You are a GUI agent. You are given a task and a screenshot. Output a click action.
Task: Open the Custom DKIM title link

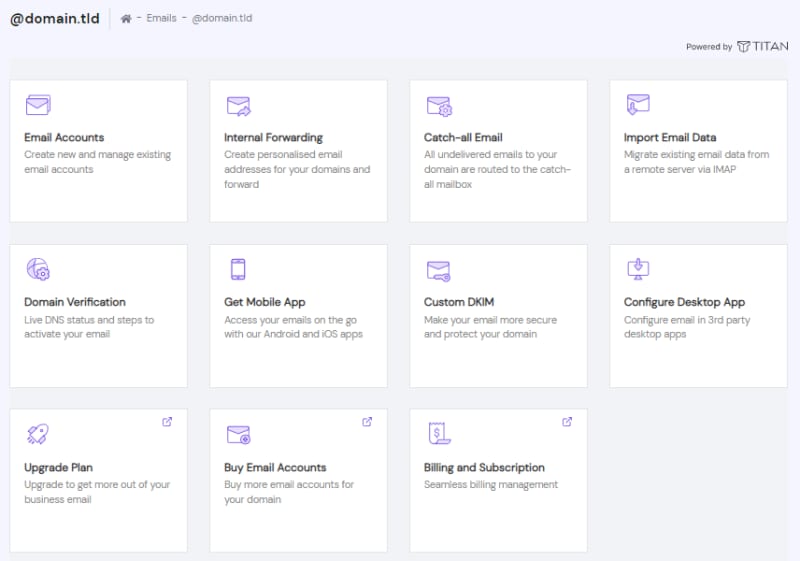pyautogui.click(x=461, y=302)
